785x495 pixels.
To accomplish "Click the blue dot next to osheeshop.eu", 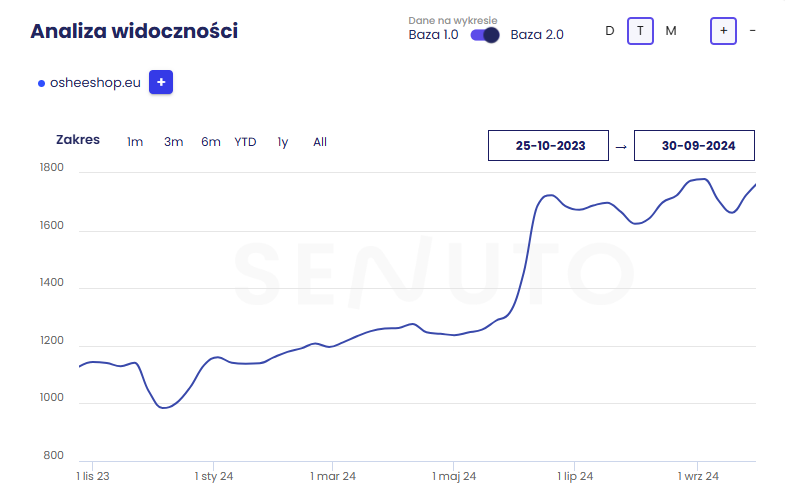I will point(41,84).
